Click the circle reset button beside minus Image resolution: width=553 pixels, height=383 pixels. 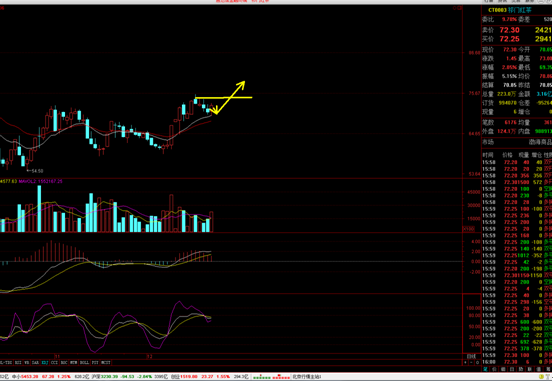tap(478, 362)
